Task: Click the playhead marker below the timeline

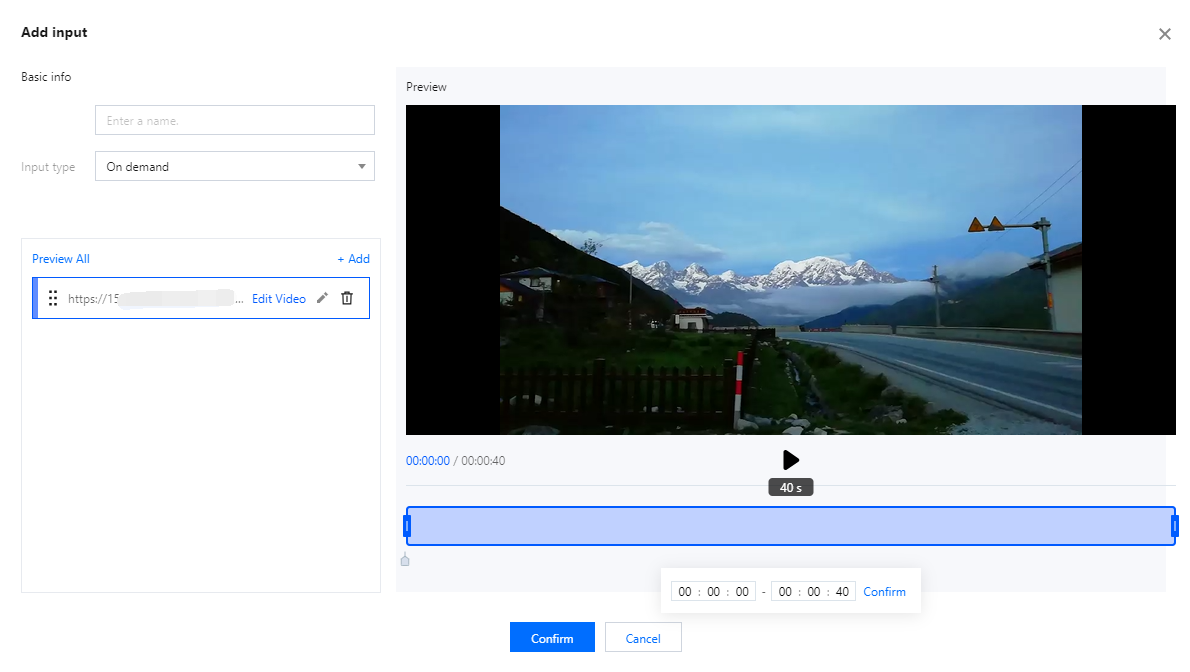Action: click(x=405, y=560)
